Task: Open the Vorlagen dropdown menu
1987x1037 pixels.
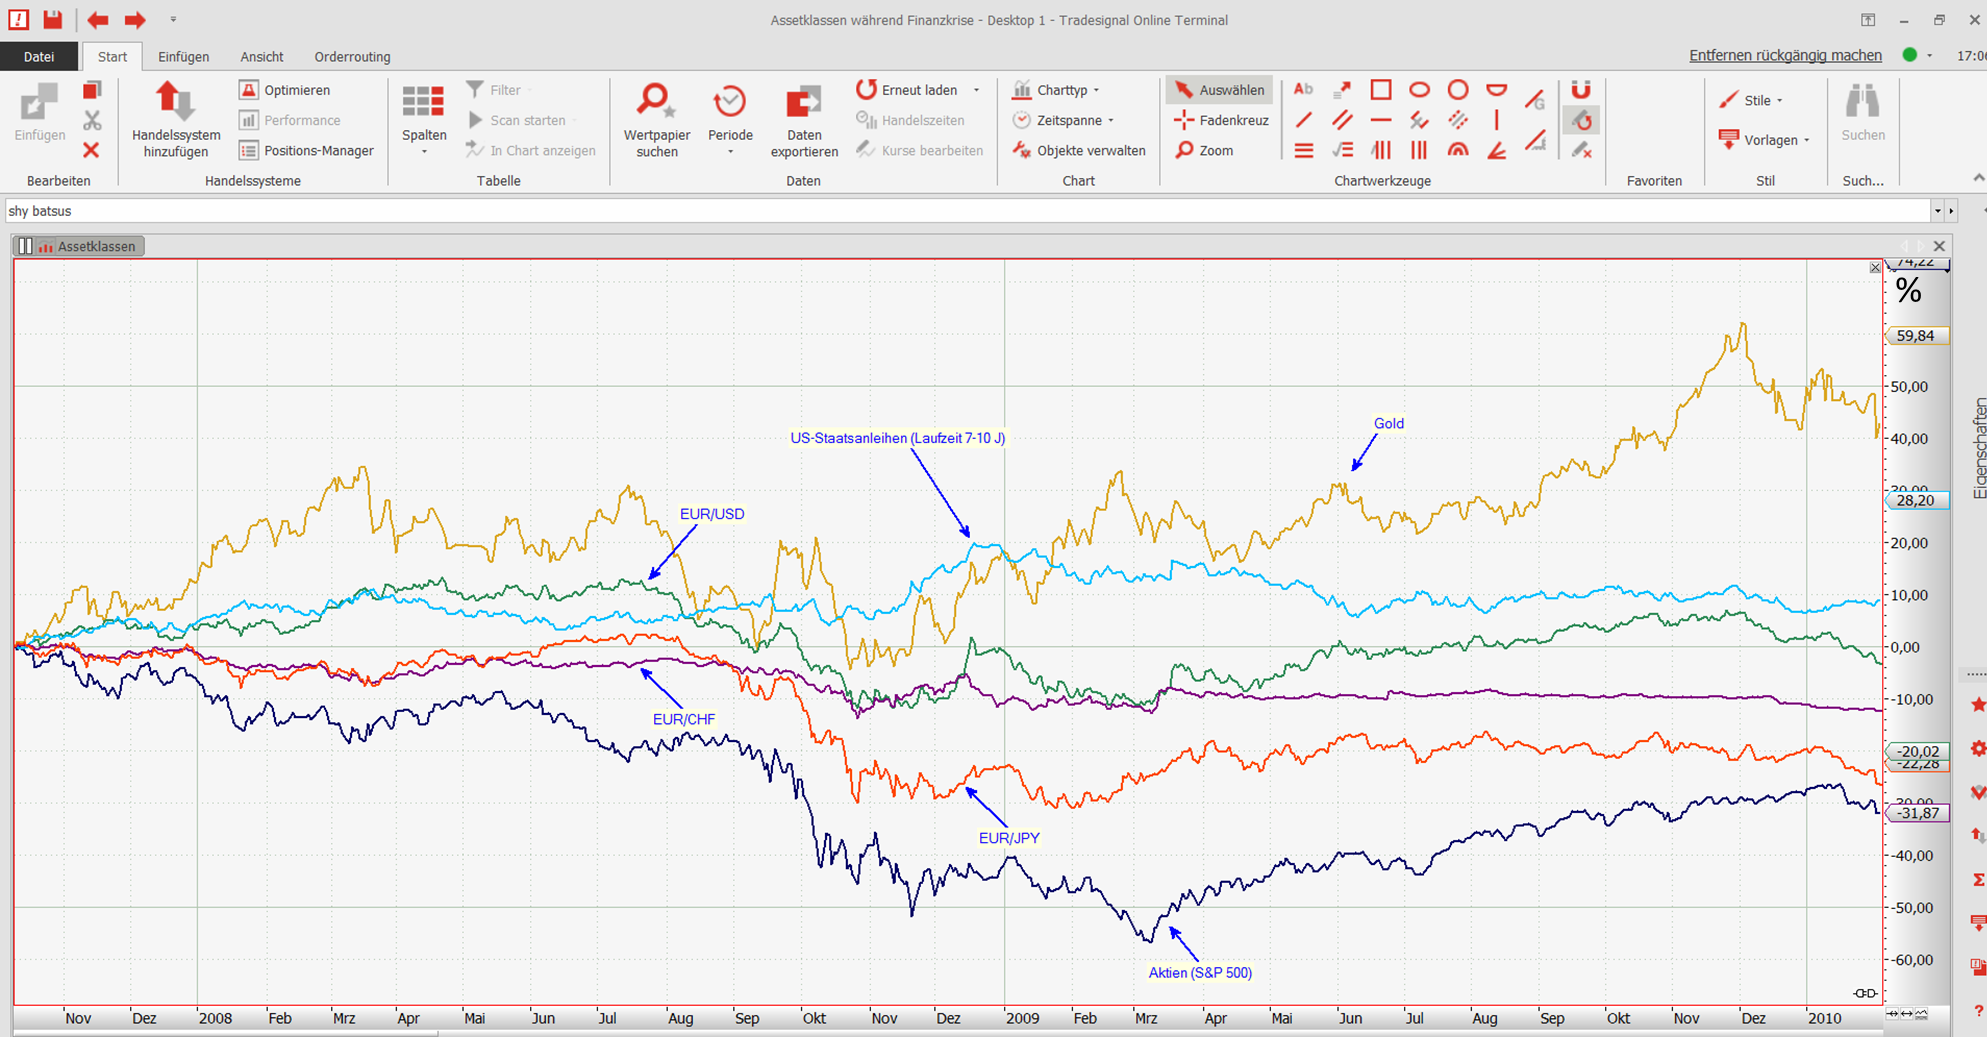Action: pos(1767,140)
